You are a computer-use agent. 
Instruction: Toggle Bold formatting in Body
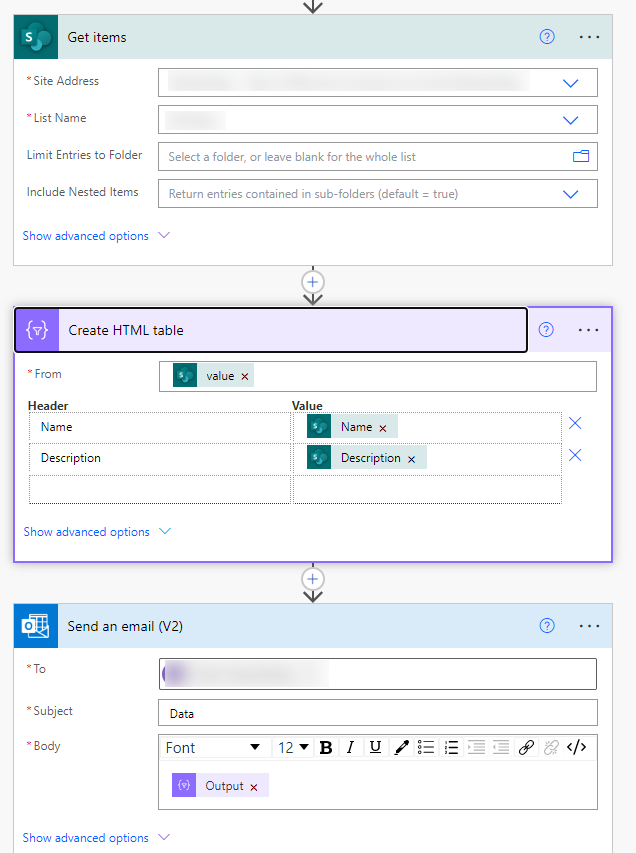pos(326,747)
